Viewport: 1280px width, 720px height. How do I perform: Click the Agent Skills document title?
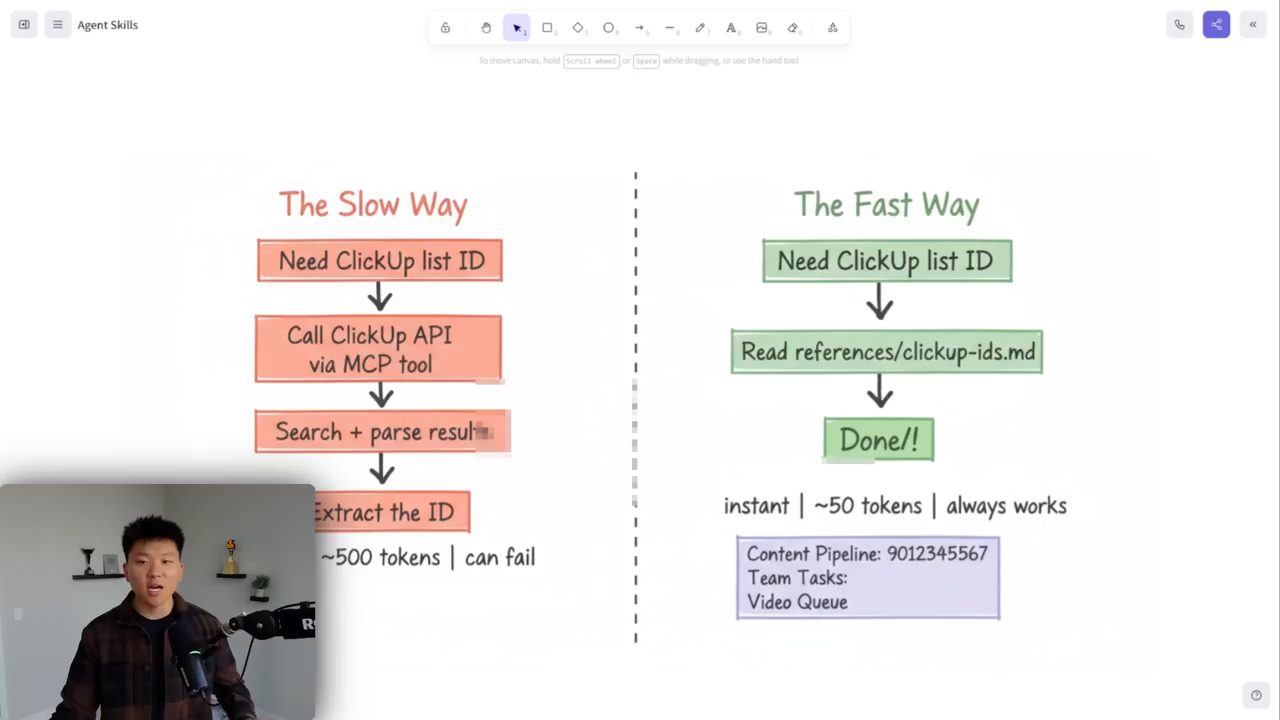point(108,25)
